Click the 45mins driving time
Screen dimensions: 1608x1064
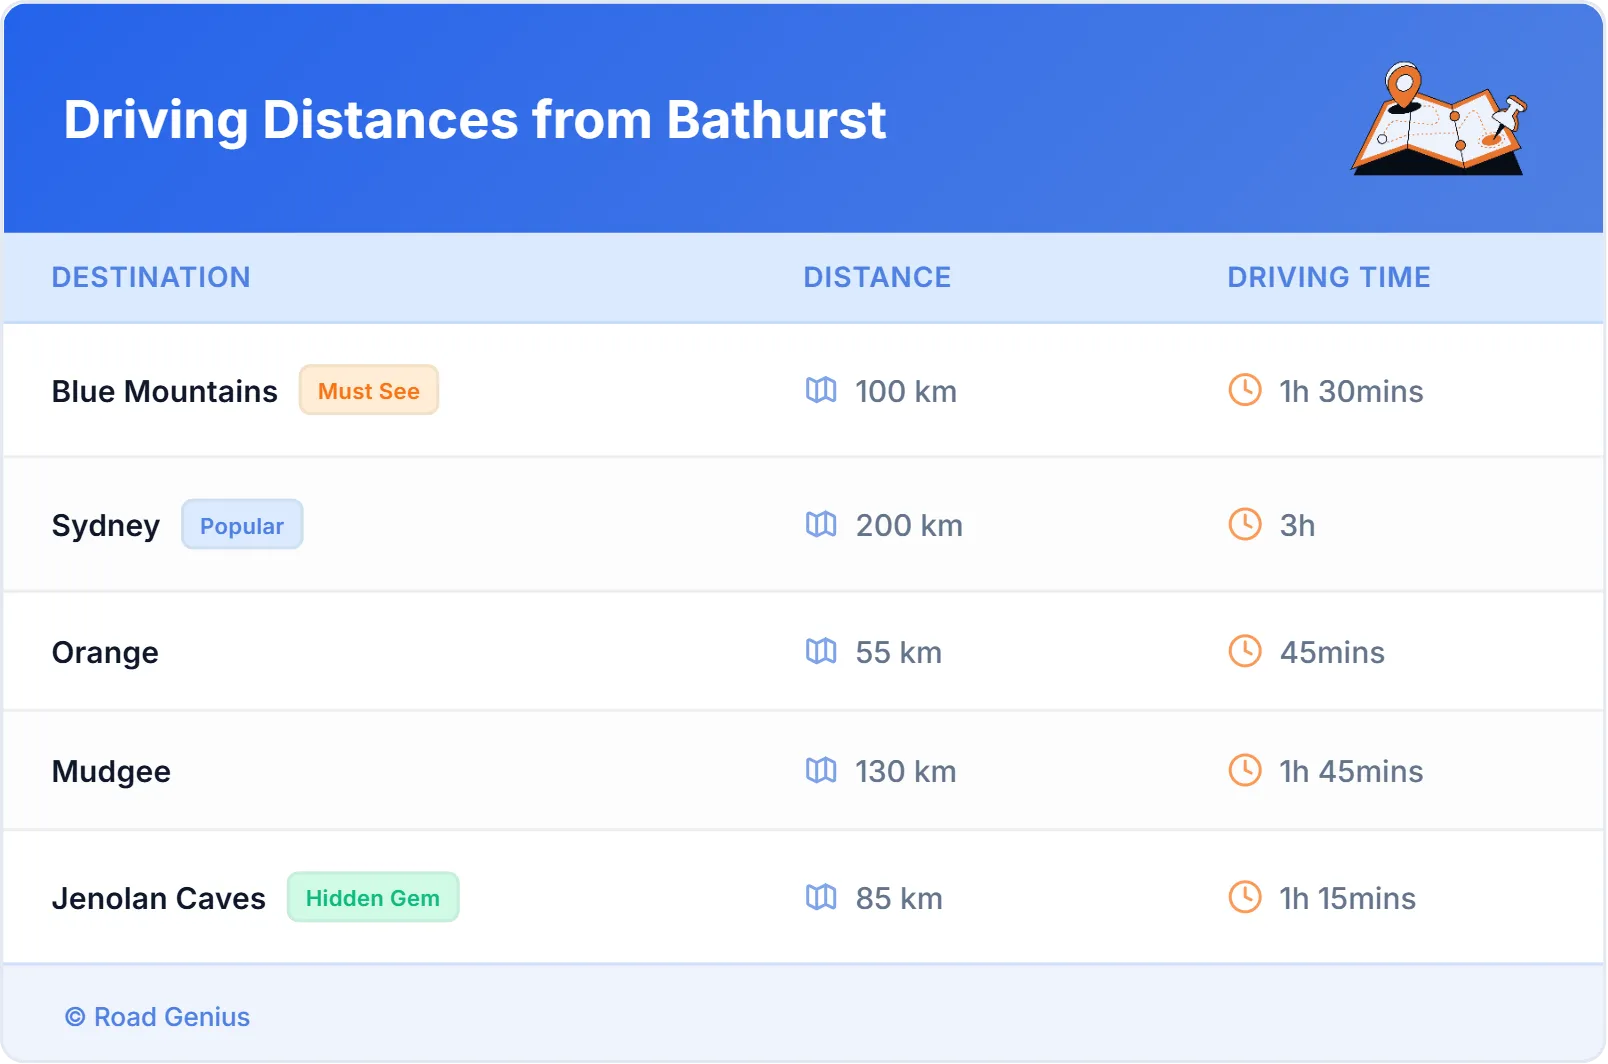[1332, 652]
